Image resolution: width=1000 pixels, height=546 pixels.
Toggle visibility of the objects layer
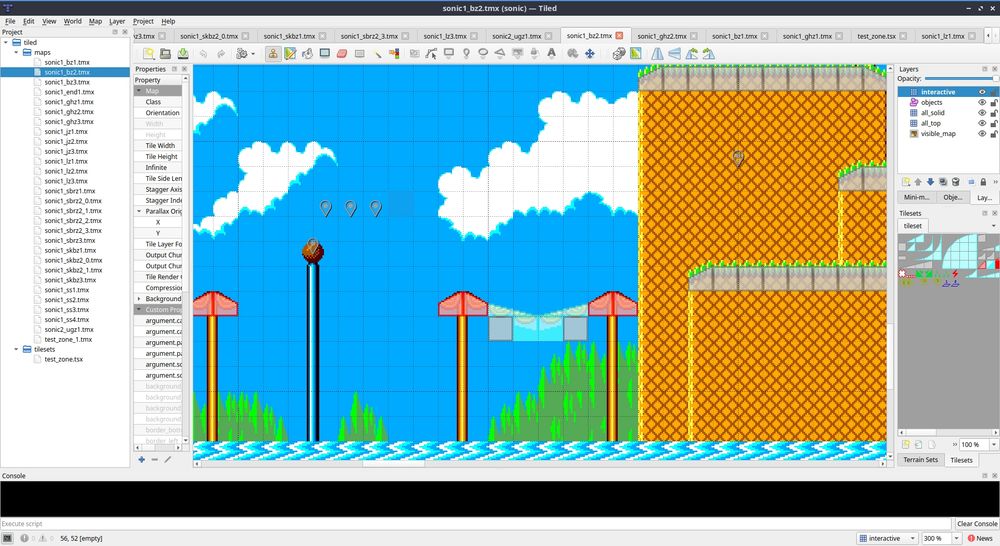[x=982, y=102]
